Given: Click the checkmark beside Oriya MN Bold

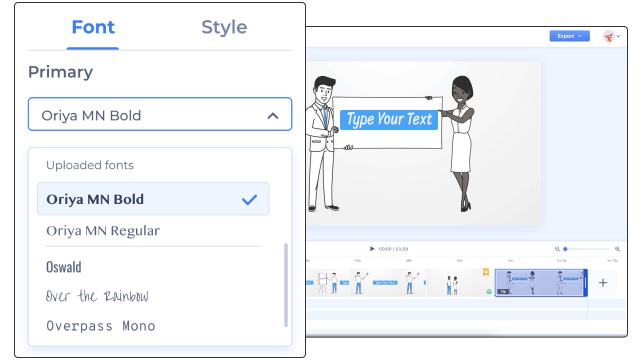Looking at the screenshot, I should [249, 200].
